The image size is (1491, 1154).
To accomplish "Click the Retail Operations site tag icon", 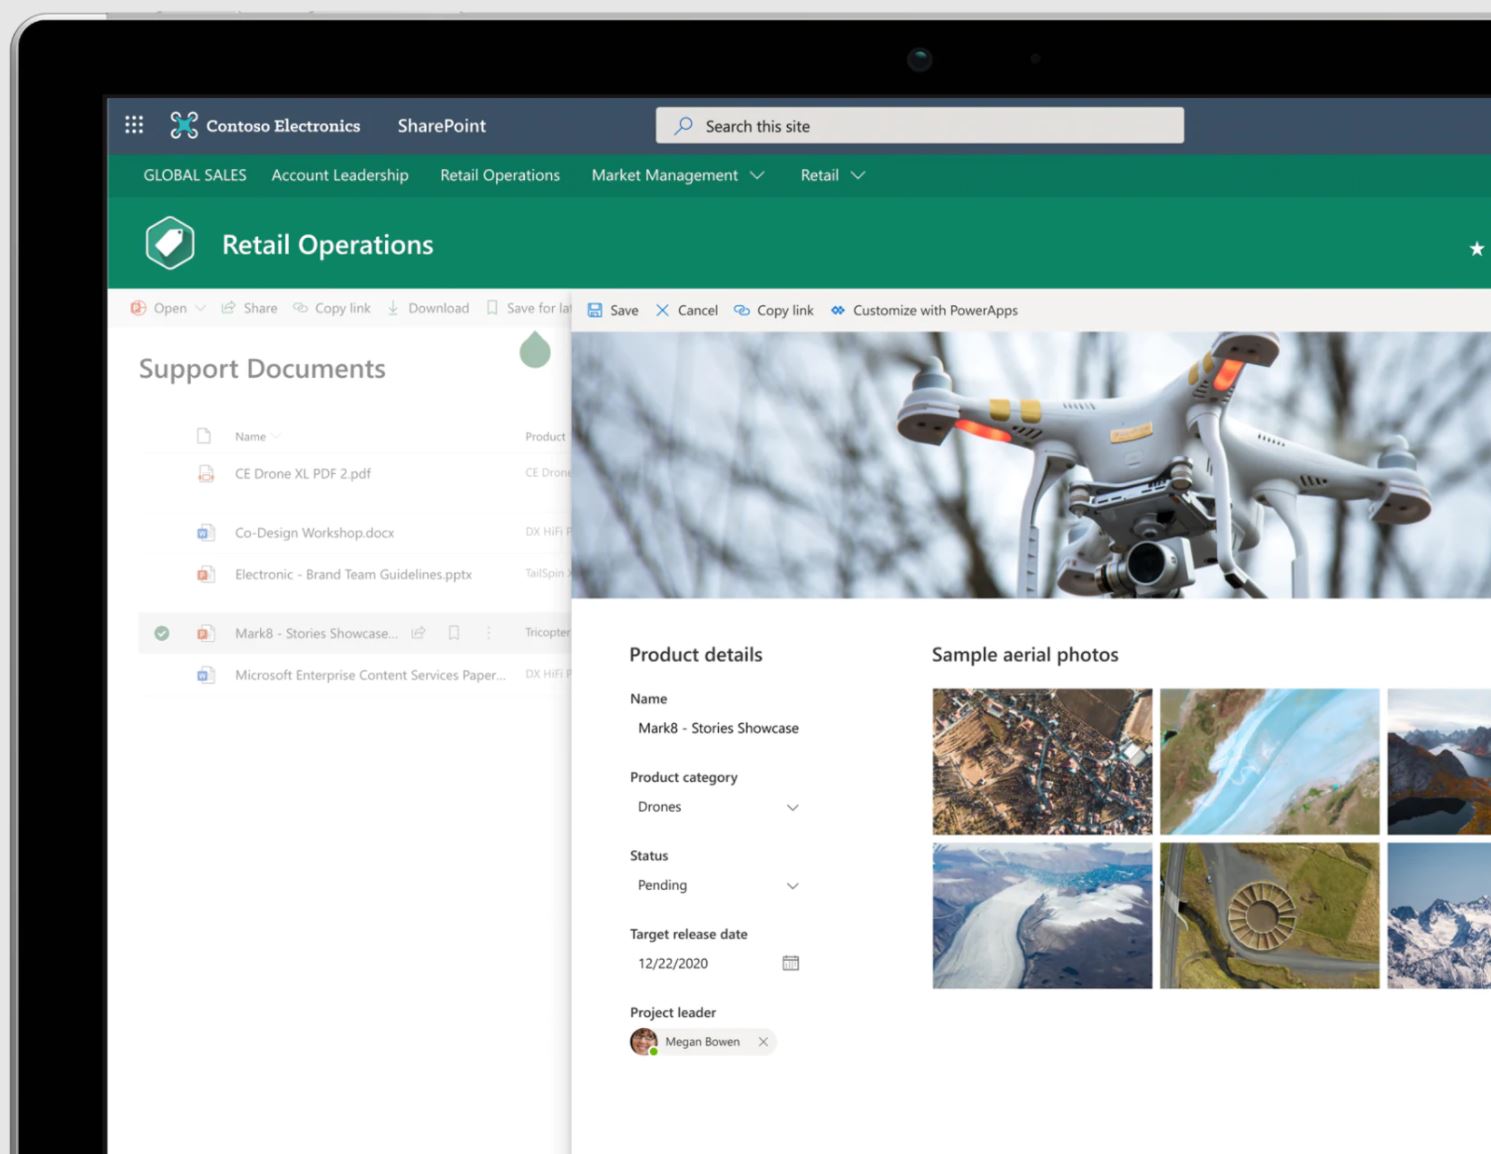I will click(x=170, y=242).
